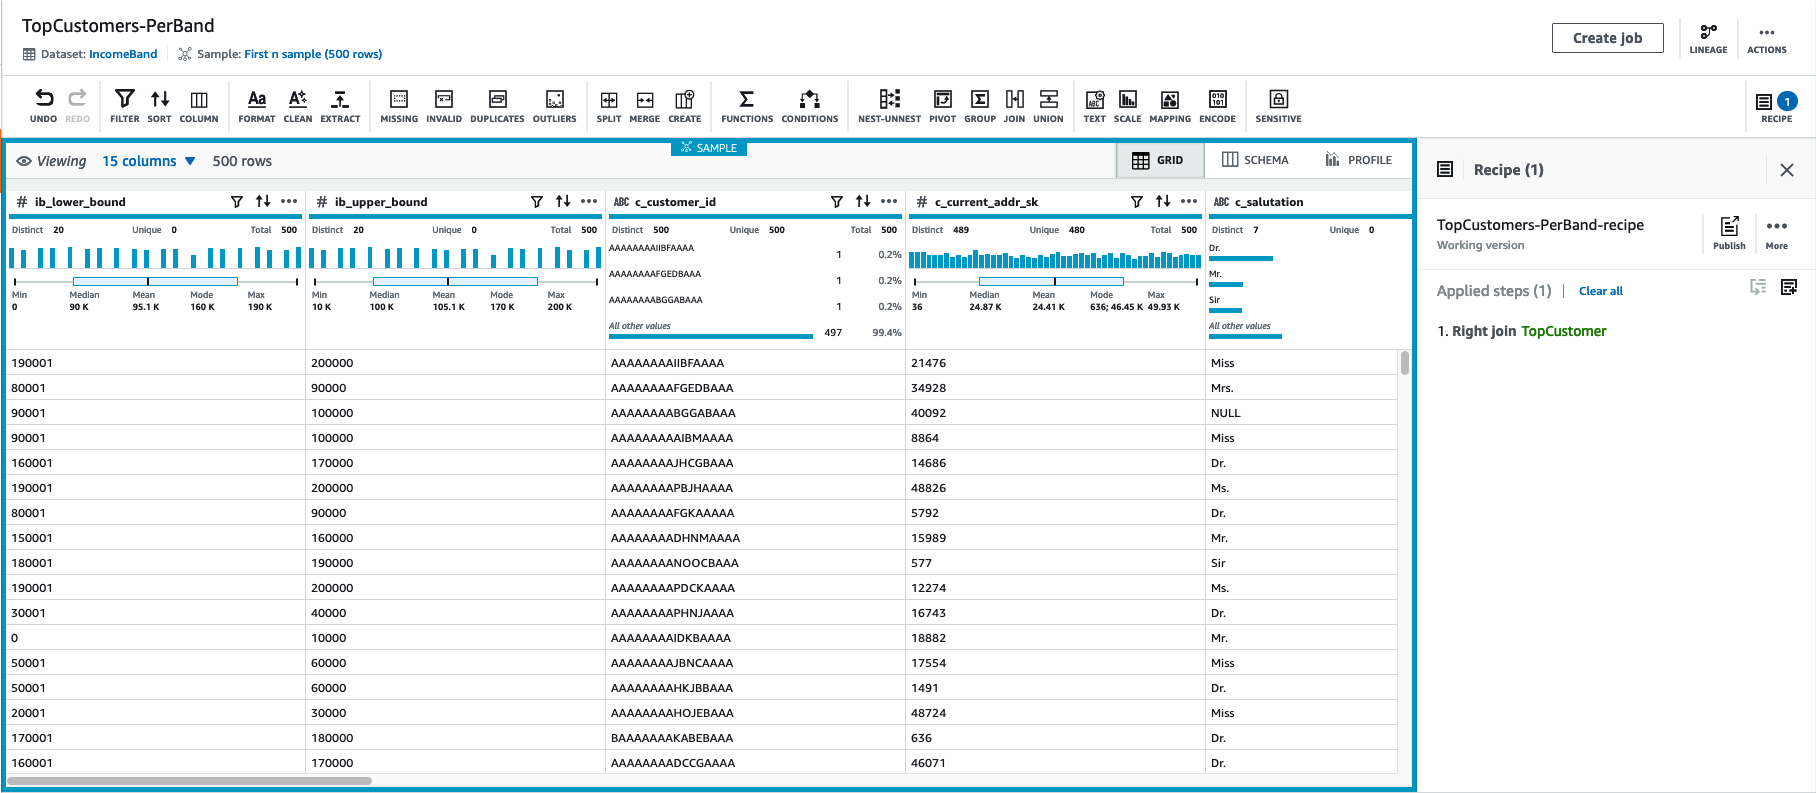Viewport: 1816px width, 793px height.
Task: Switch to the Grid view tab
Action: pos(1158,160)
